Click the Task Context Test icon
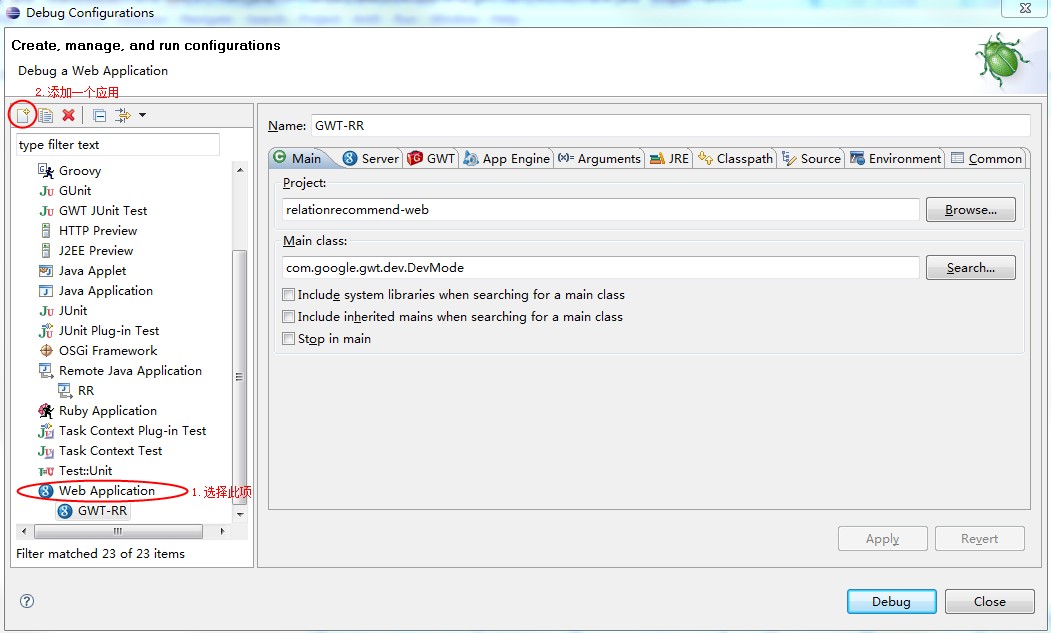This screenshot has height=633, width=1051. tap(46, 451)
